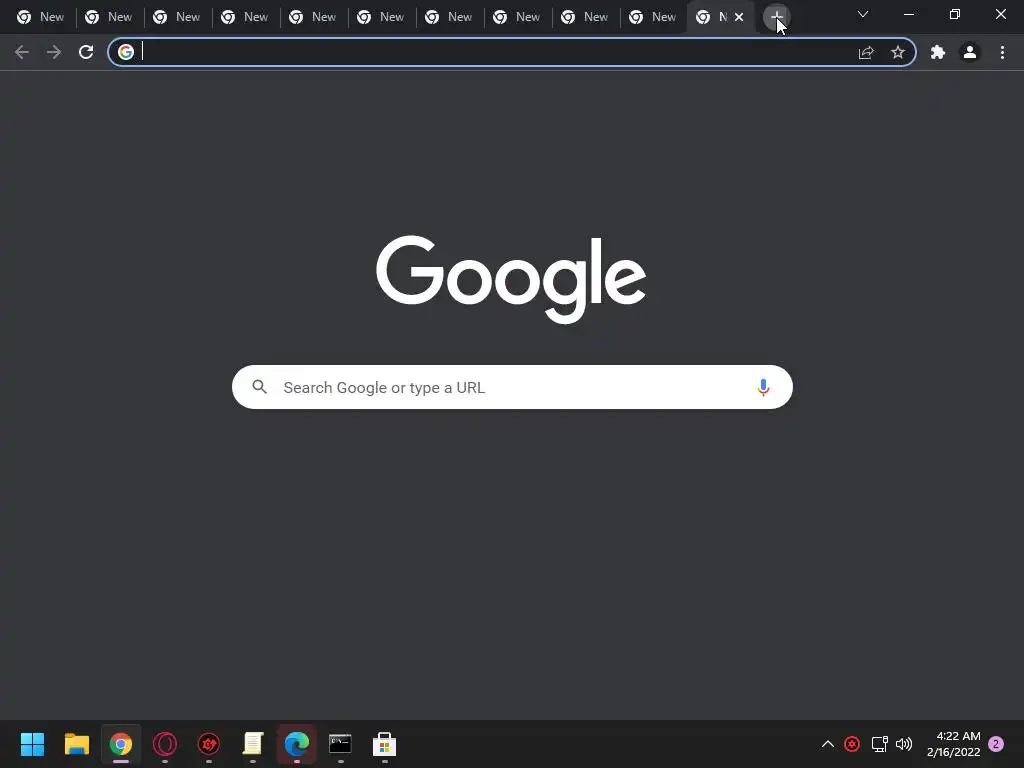Open the volume tray icon
The height and width of the screenshot is (768, 1024).
(904, 744)
